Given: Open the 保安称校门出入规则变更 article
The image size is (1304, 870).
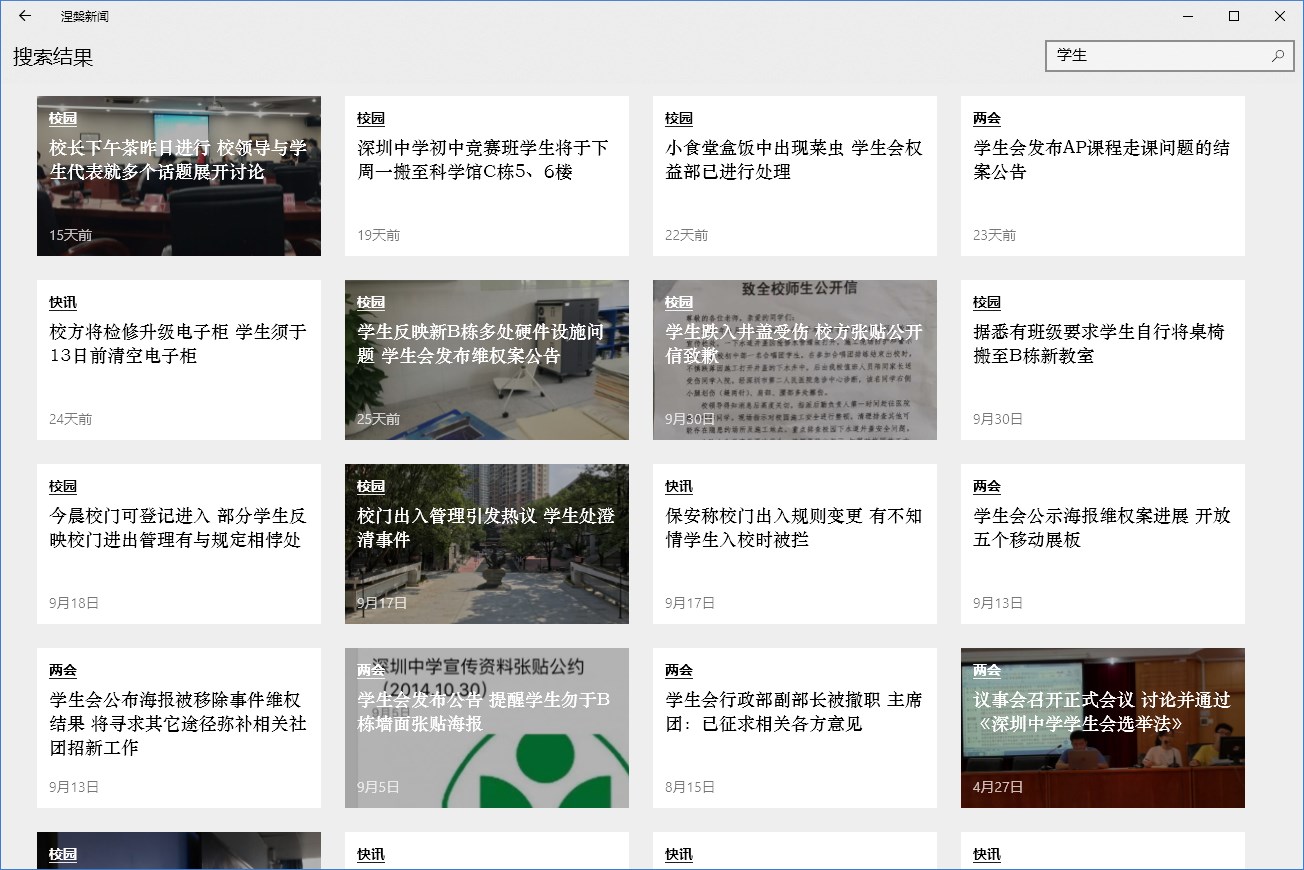Looking at the screenshot, I should pyautogui.click(x=795, y=544).
